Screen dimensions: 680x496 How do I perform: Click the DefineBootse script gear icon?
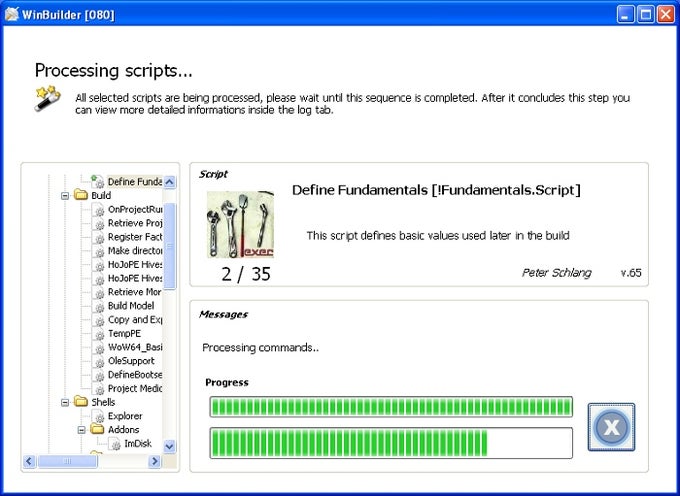(99, 375)
